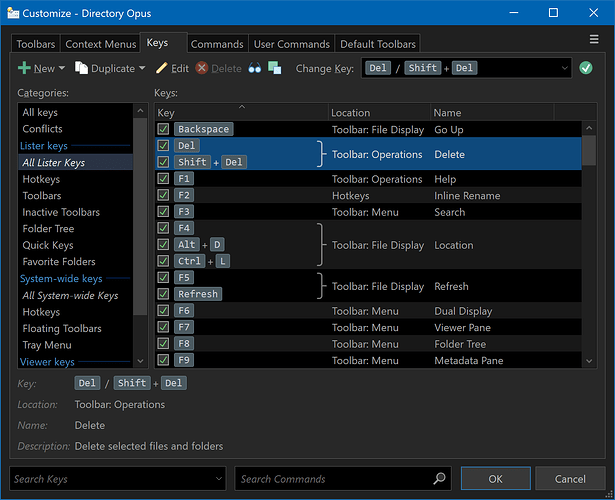The image size is (615, 500).
Task: Select the Tray Menu category
Action: point(75,345)
